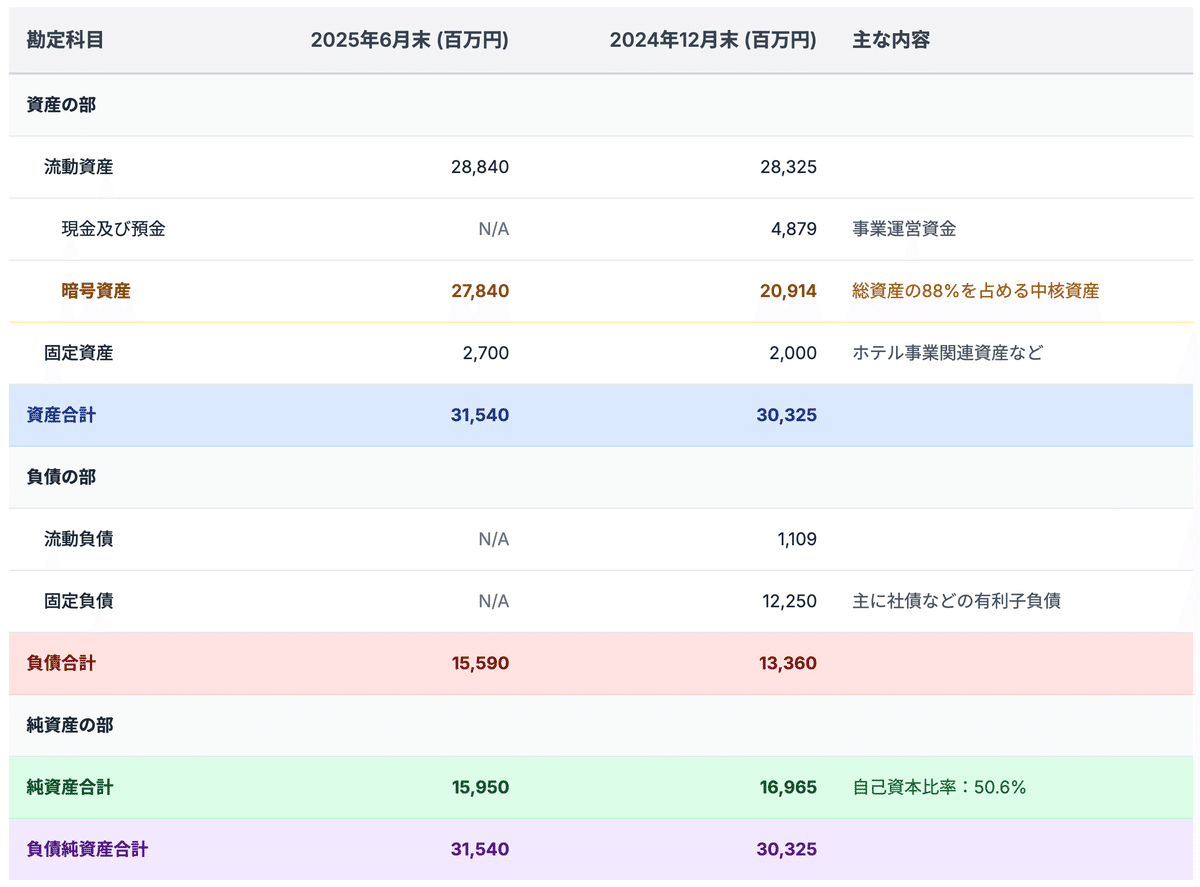Click the 現金及び預金 row label
The width and height of the screenshot is (1200, 887).
click(x=113, y=229)
